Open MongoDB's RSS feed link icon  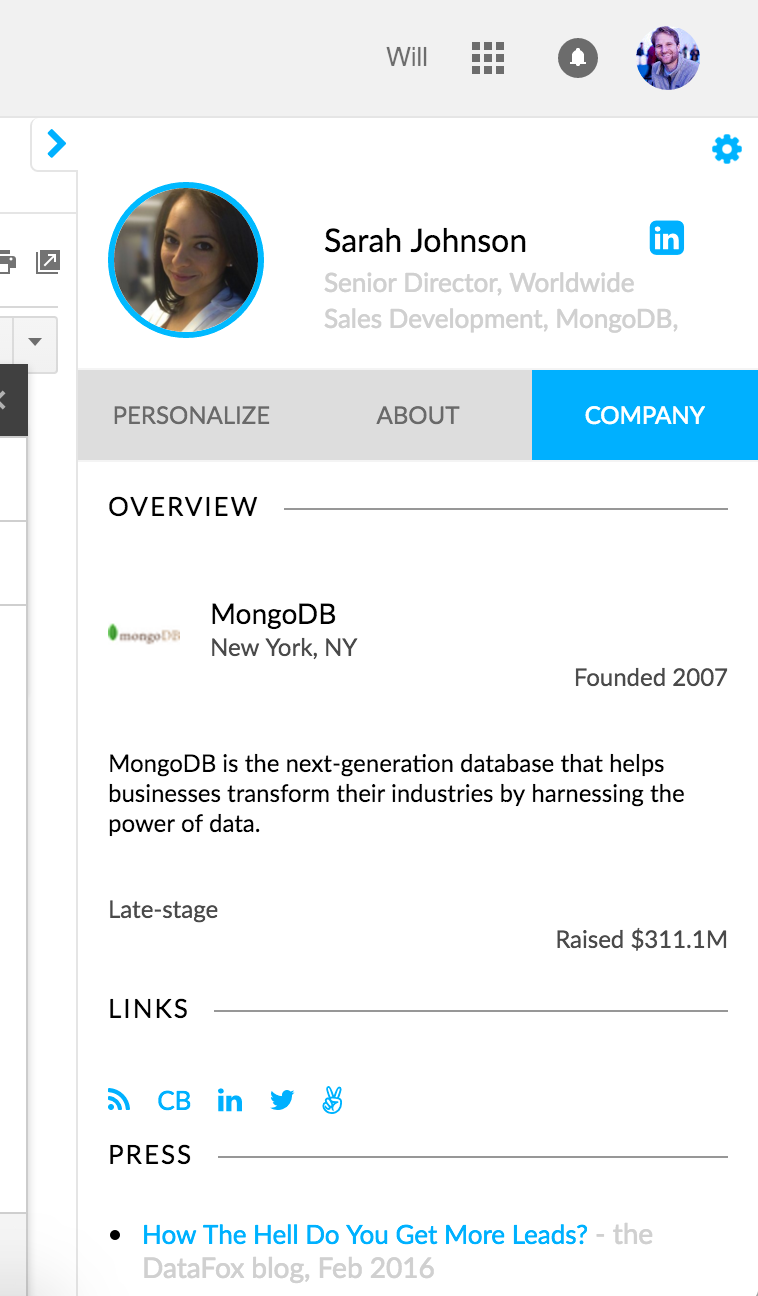coord(119,1101)
